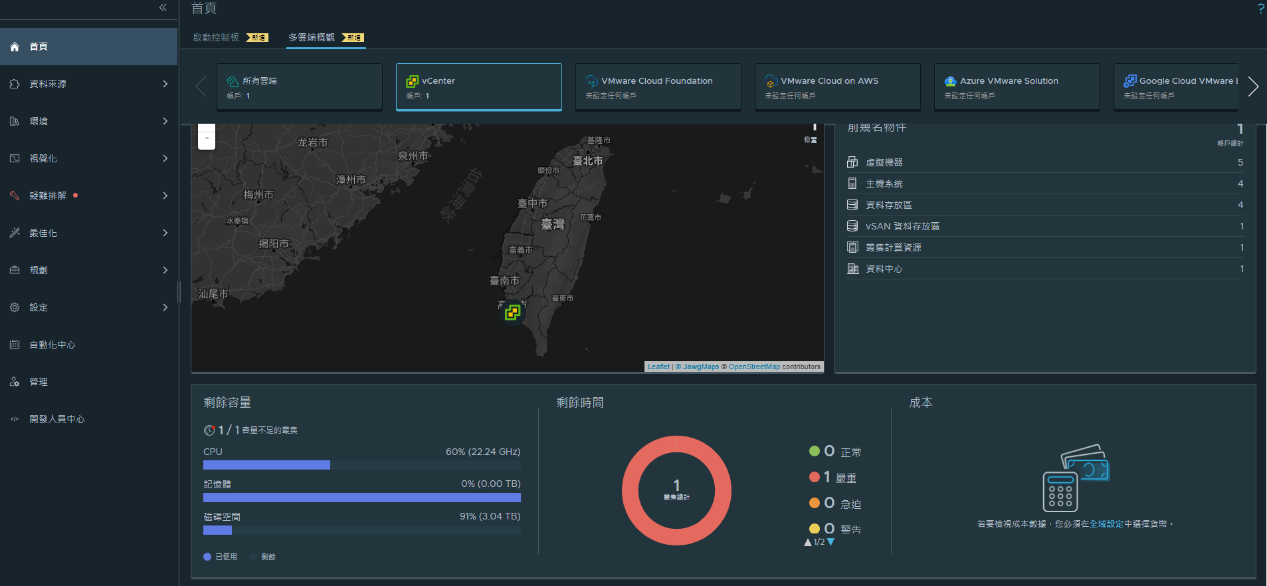Screen dimensions: 1267x586
Task: Select the 多雲端概觀 tab
Action: click(313, 37)
